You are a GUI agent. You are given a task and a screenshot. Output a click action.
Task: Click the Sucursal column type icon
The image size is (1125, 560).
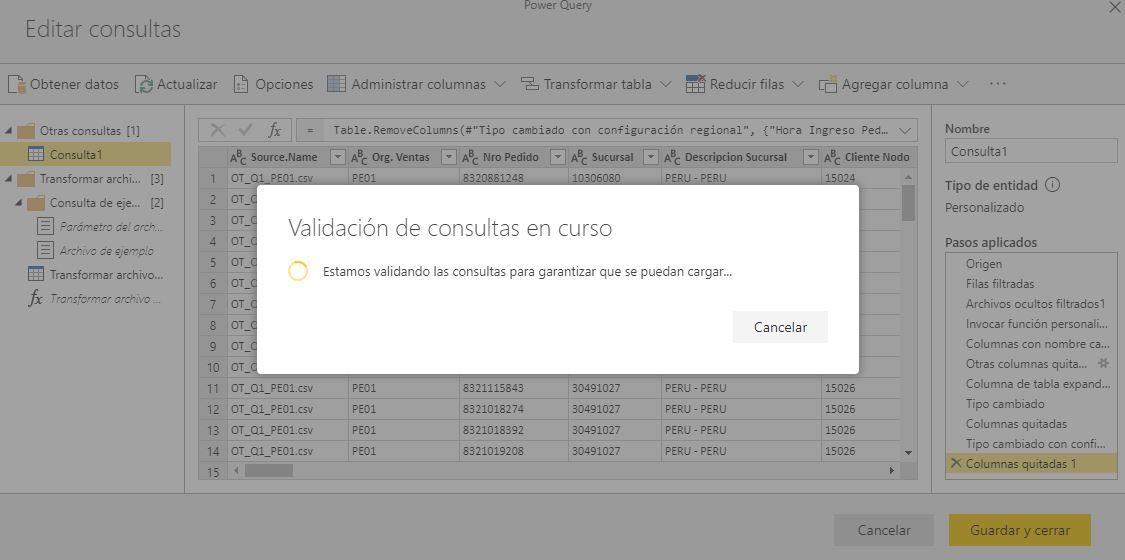pyautogui.click(x=579, y=158)
